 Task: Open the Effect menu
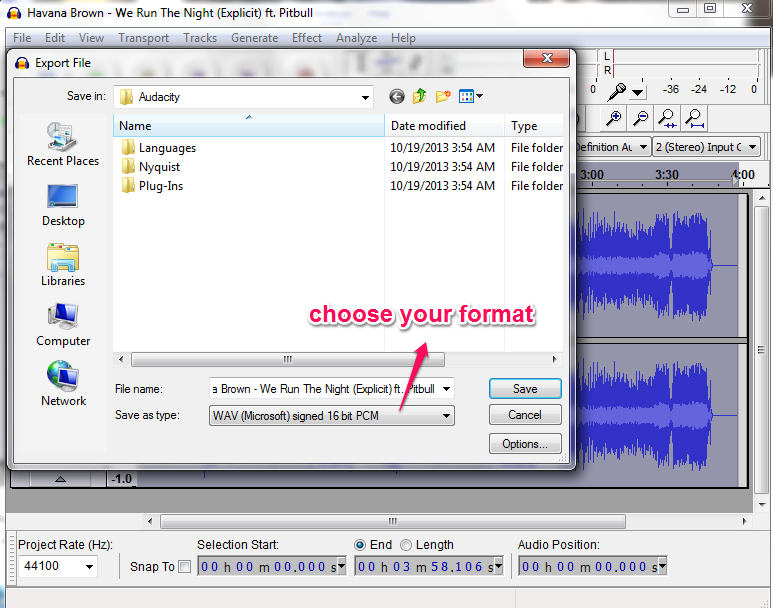[x=307, y=38]
